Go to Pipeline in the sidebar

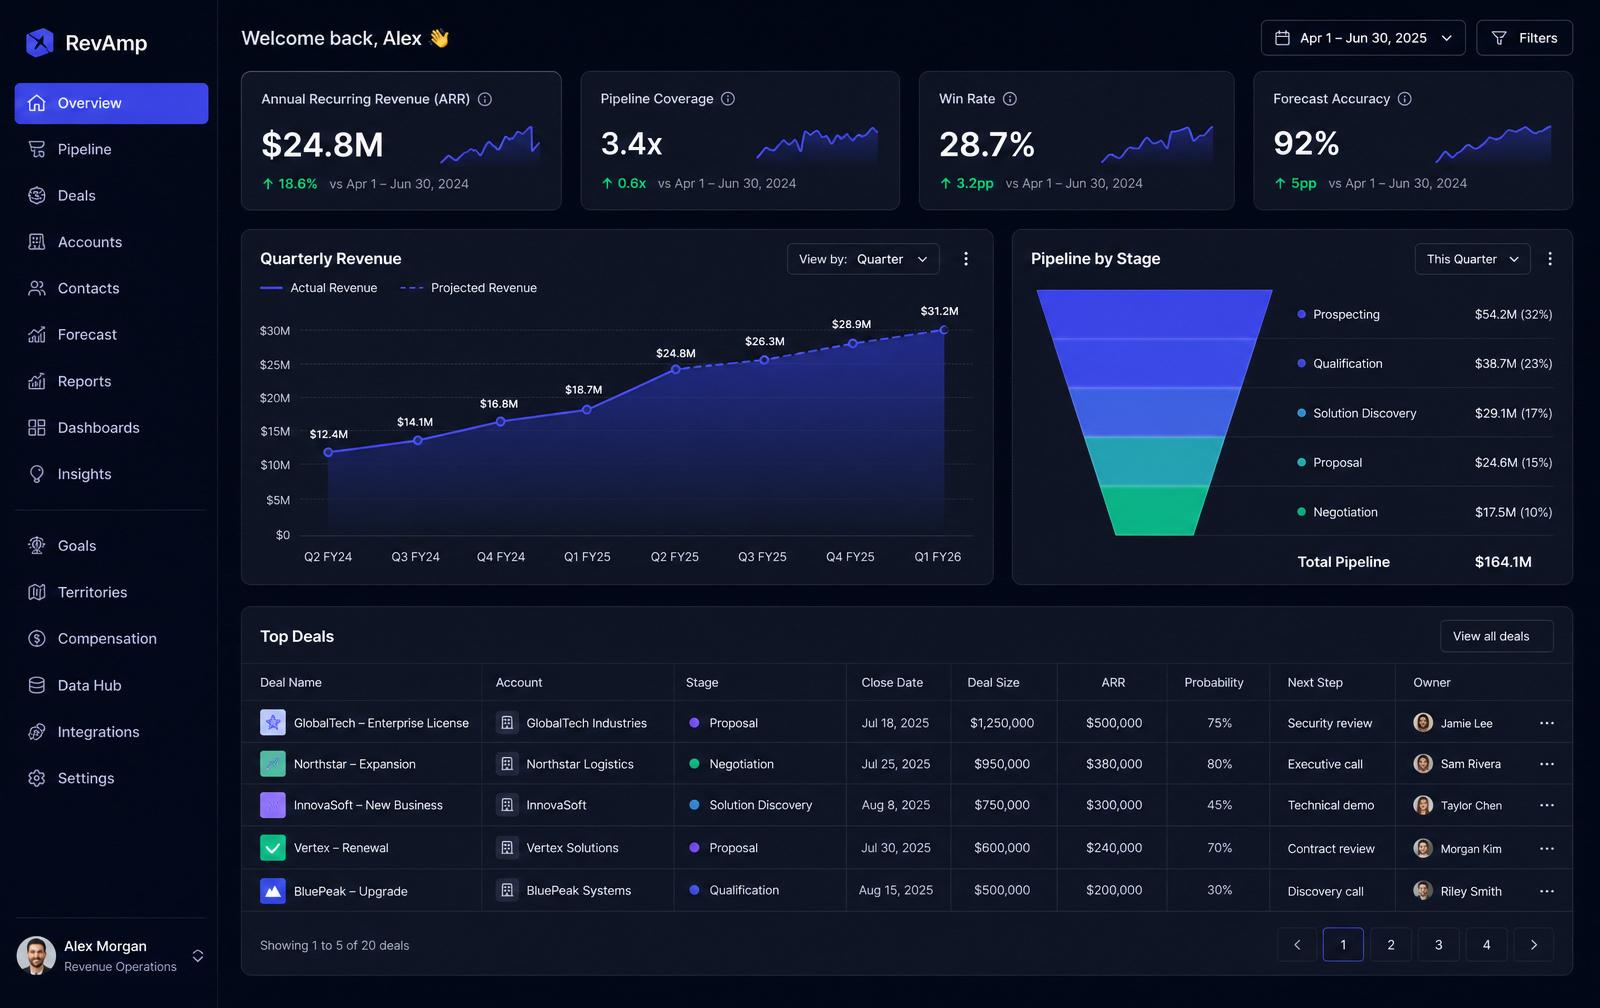tap(112, 149)
